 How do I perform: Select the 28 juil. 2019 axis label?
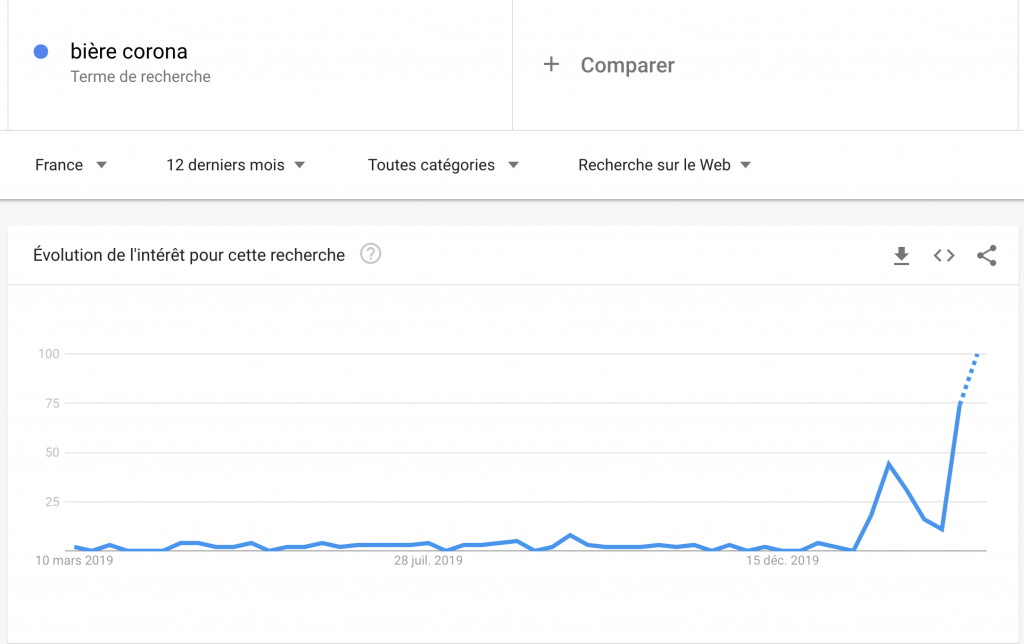tap(428, 560)
